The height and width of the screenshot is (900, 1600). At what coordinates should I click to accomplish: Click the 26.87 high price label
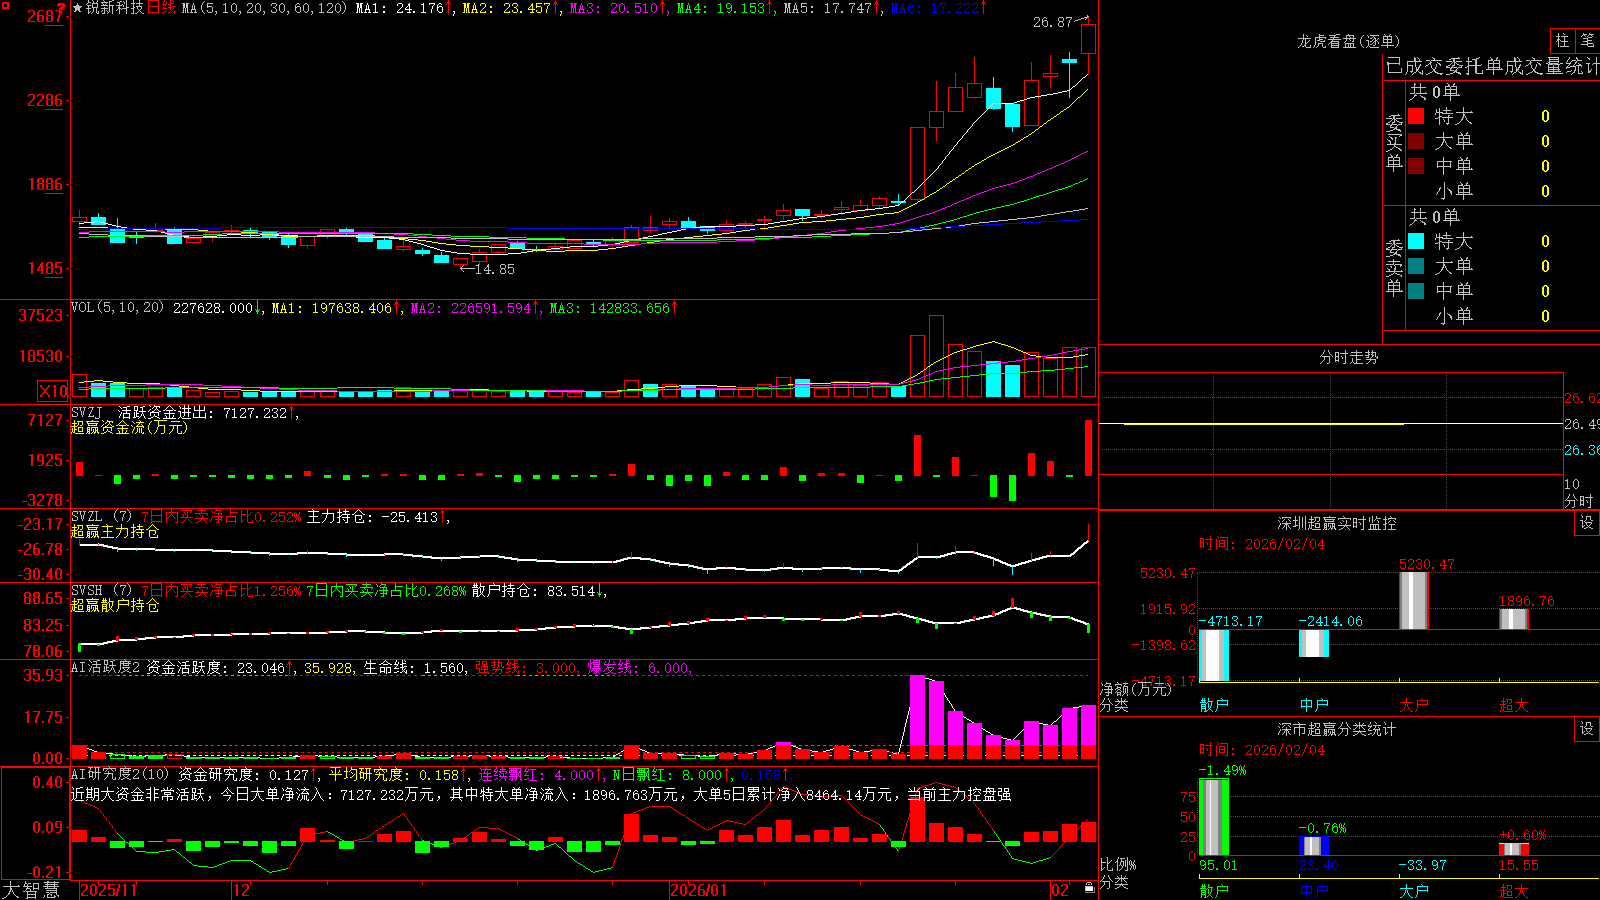coord(1052,22)
